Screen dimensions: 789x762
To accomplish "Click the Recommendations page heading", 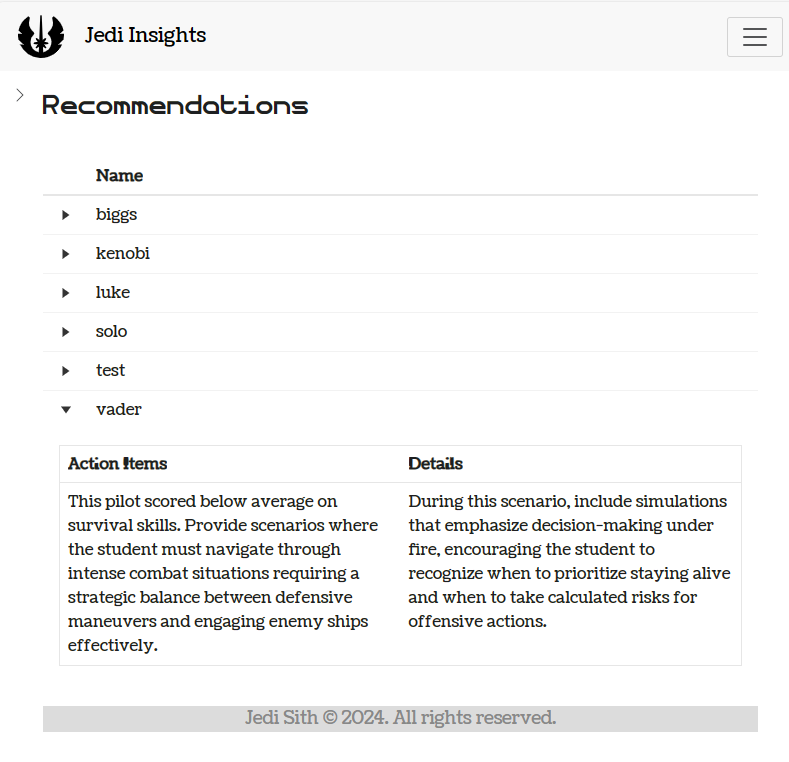I will pos(175,105).
